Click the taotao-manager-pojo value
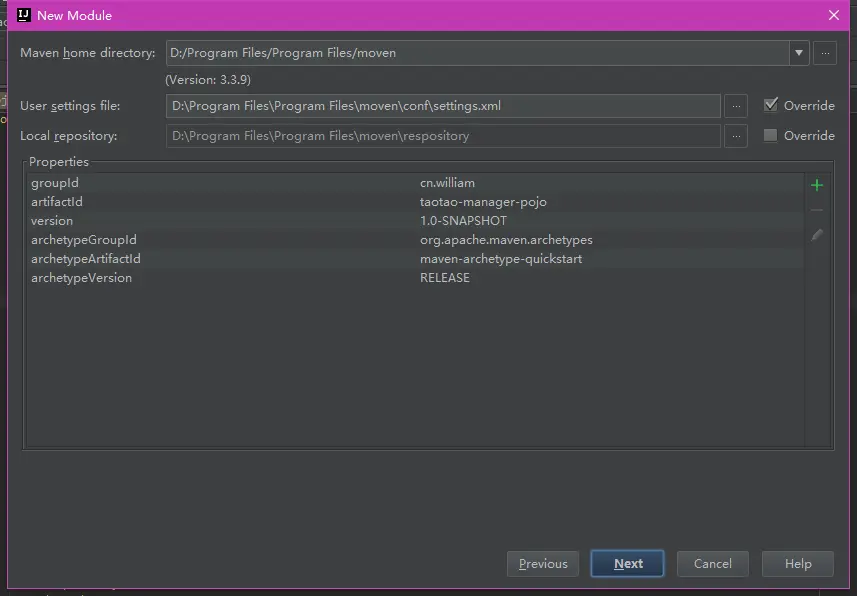 point(483,202)
